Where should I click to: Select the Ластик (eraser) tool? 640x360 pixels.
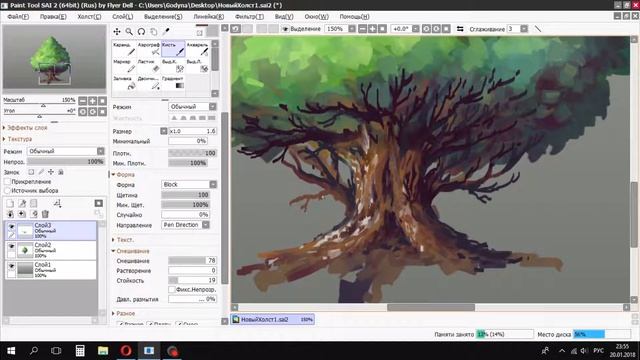[149, 66]
